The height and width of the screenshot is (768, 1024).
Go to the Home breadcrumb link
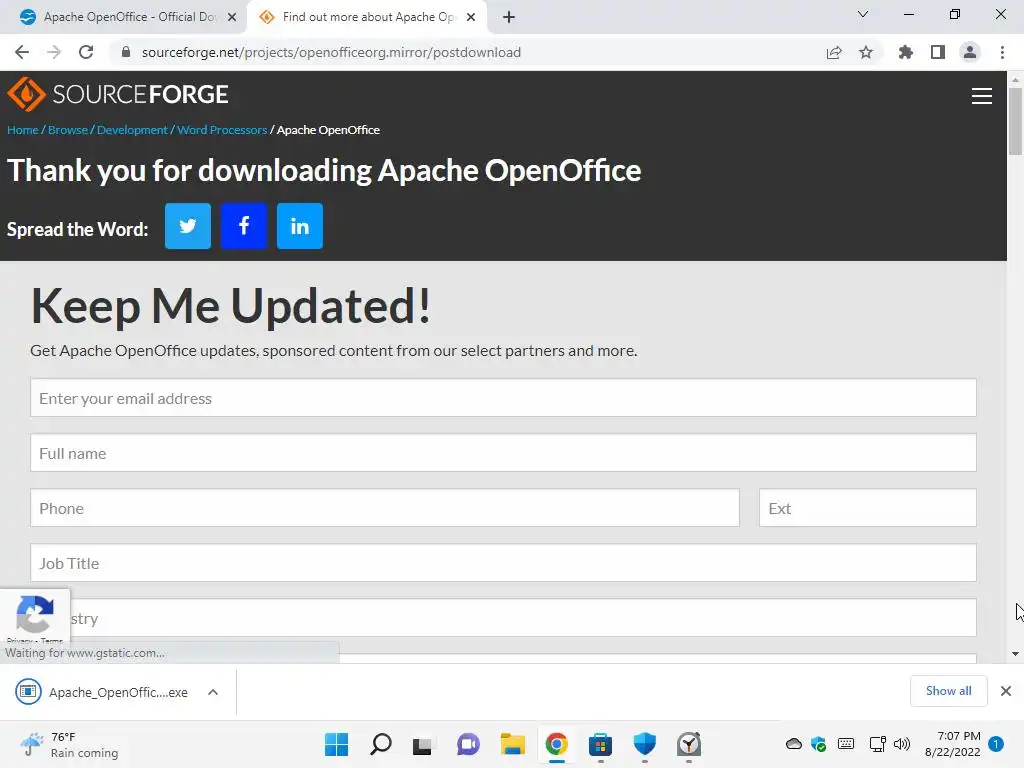[x=23, y=130]
